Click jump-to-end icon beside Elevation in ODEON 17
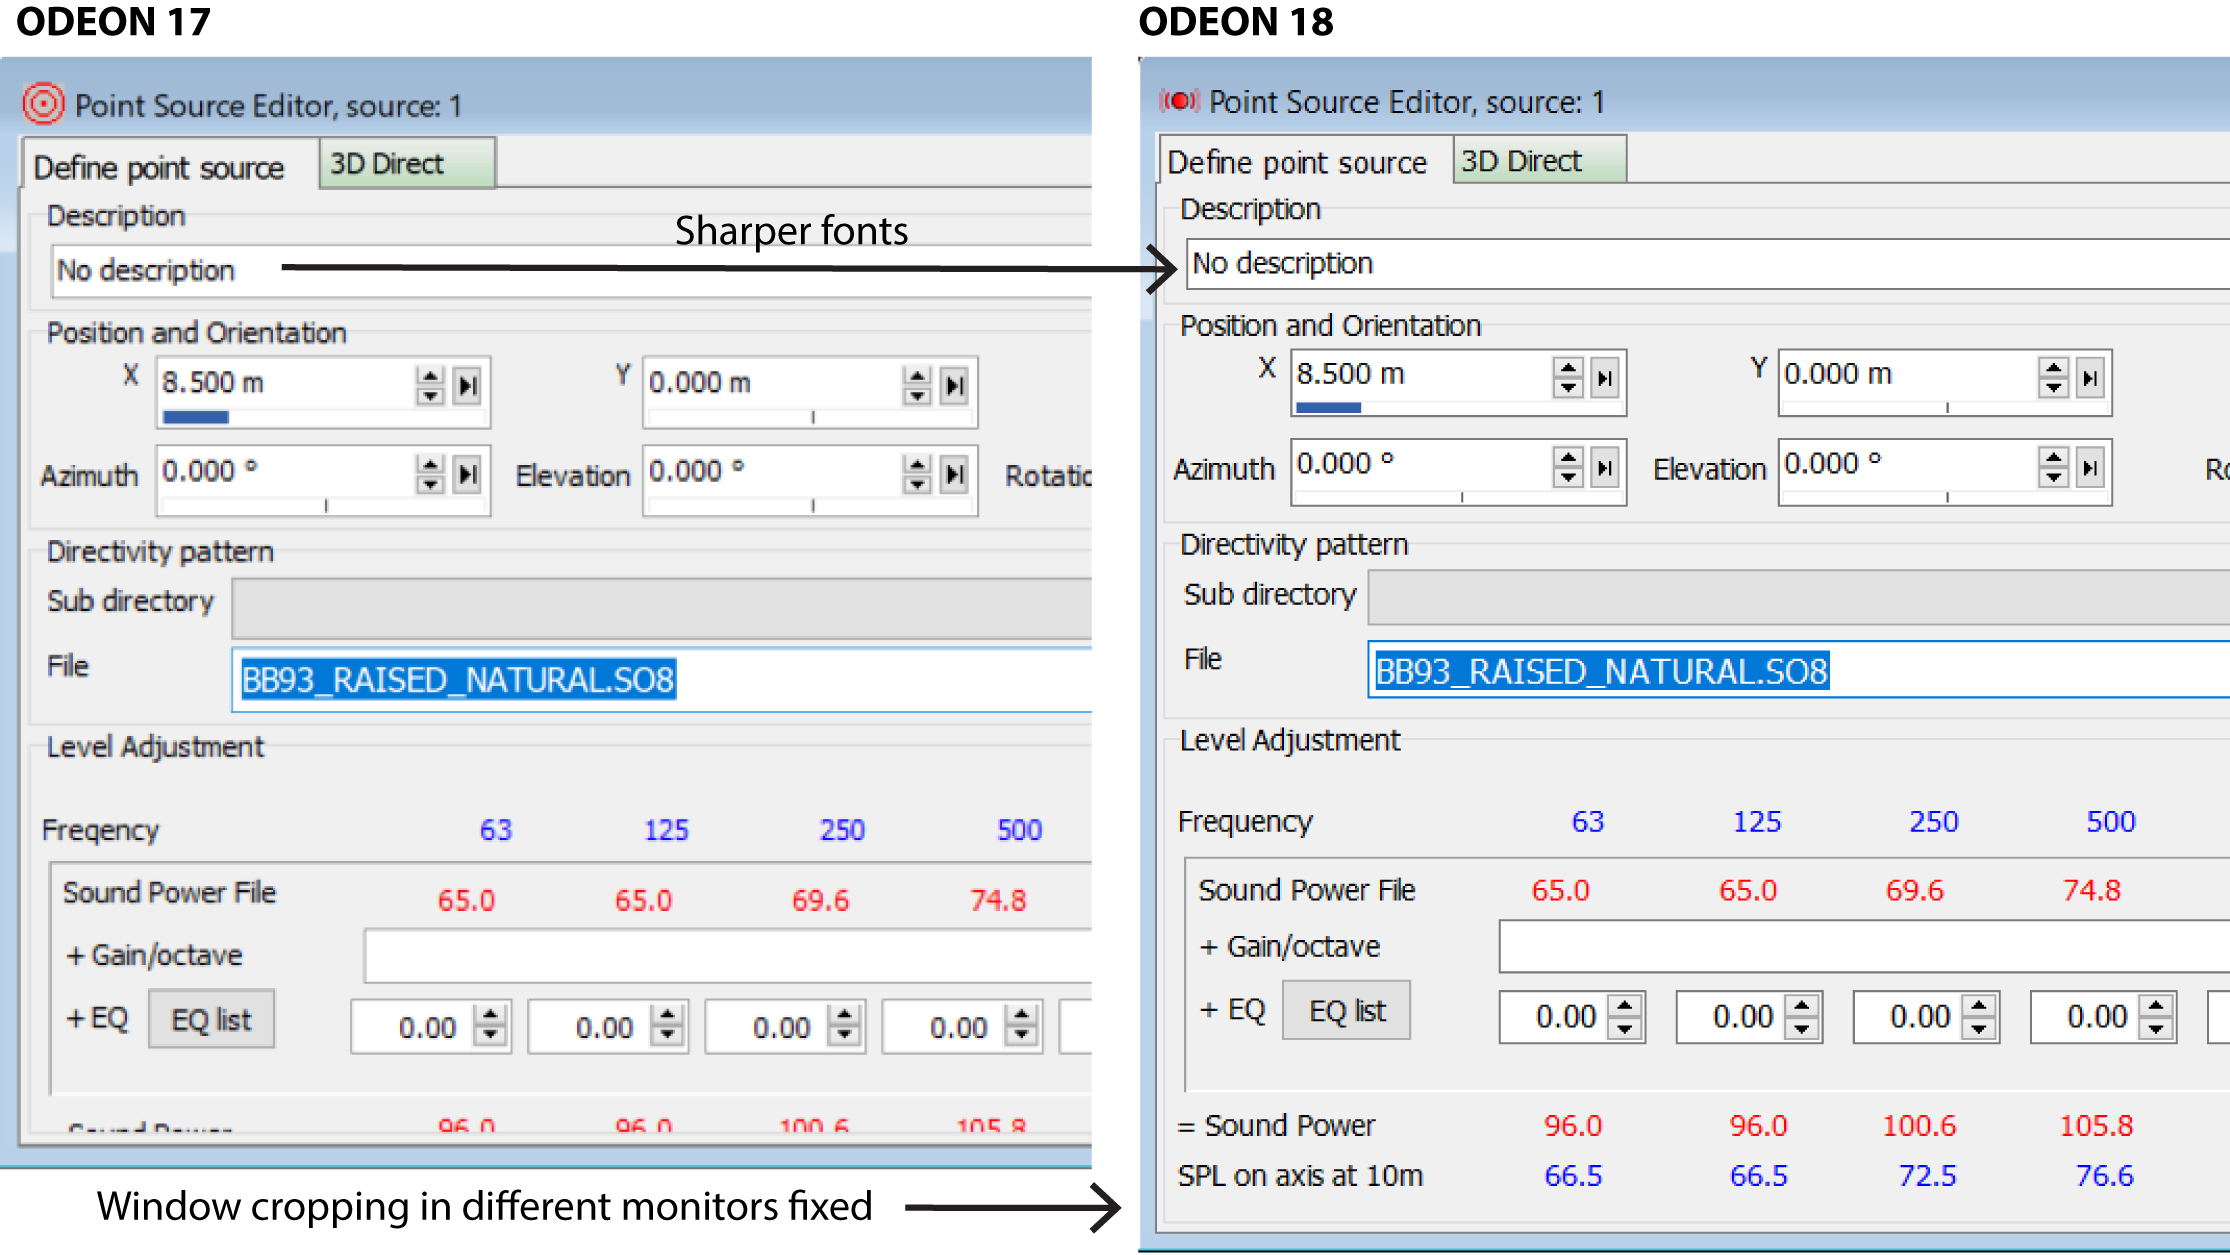2230x1255 pixels. [955, 474]
